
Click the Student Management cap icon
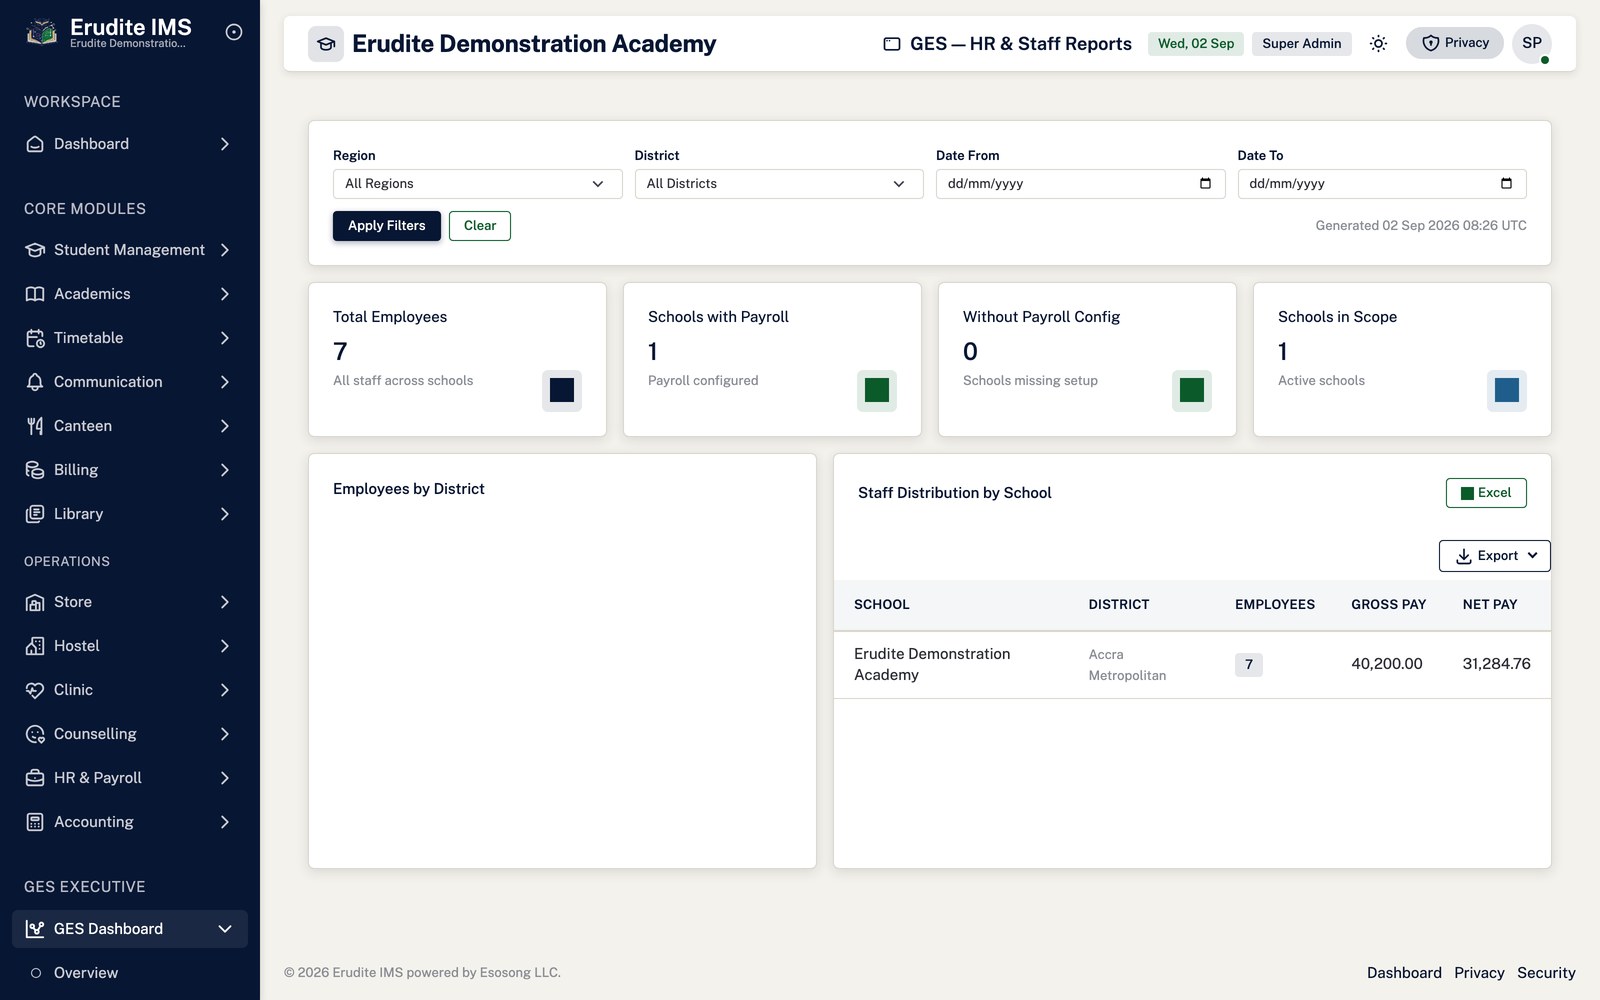click(35, 250)
